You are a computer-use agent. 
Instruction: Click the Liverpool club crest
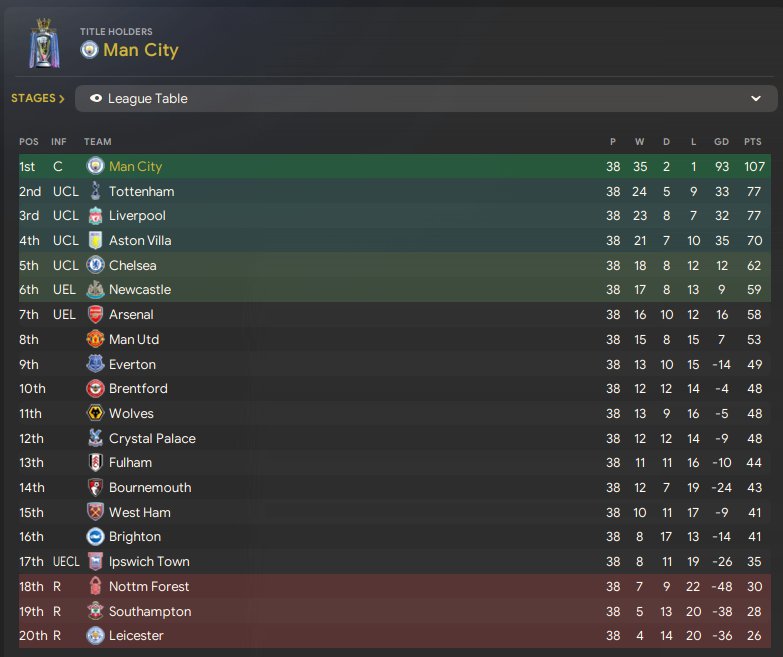[95, 216]
